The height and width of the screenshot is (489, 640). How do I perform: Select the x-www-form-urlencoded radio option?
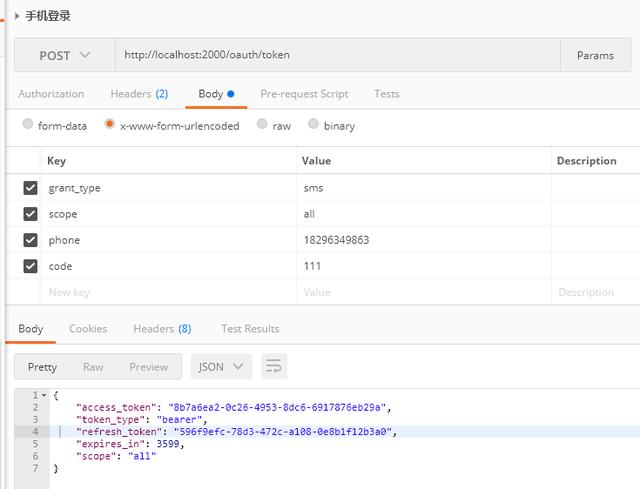(x=109, y=124)
